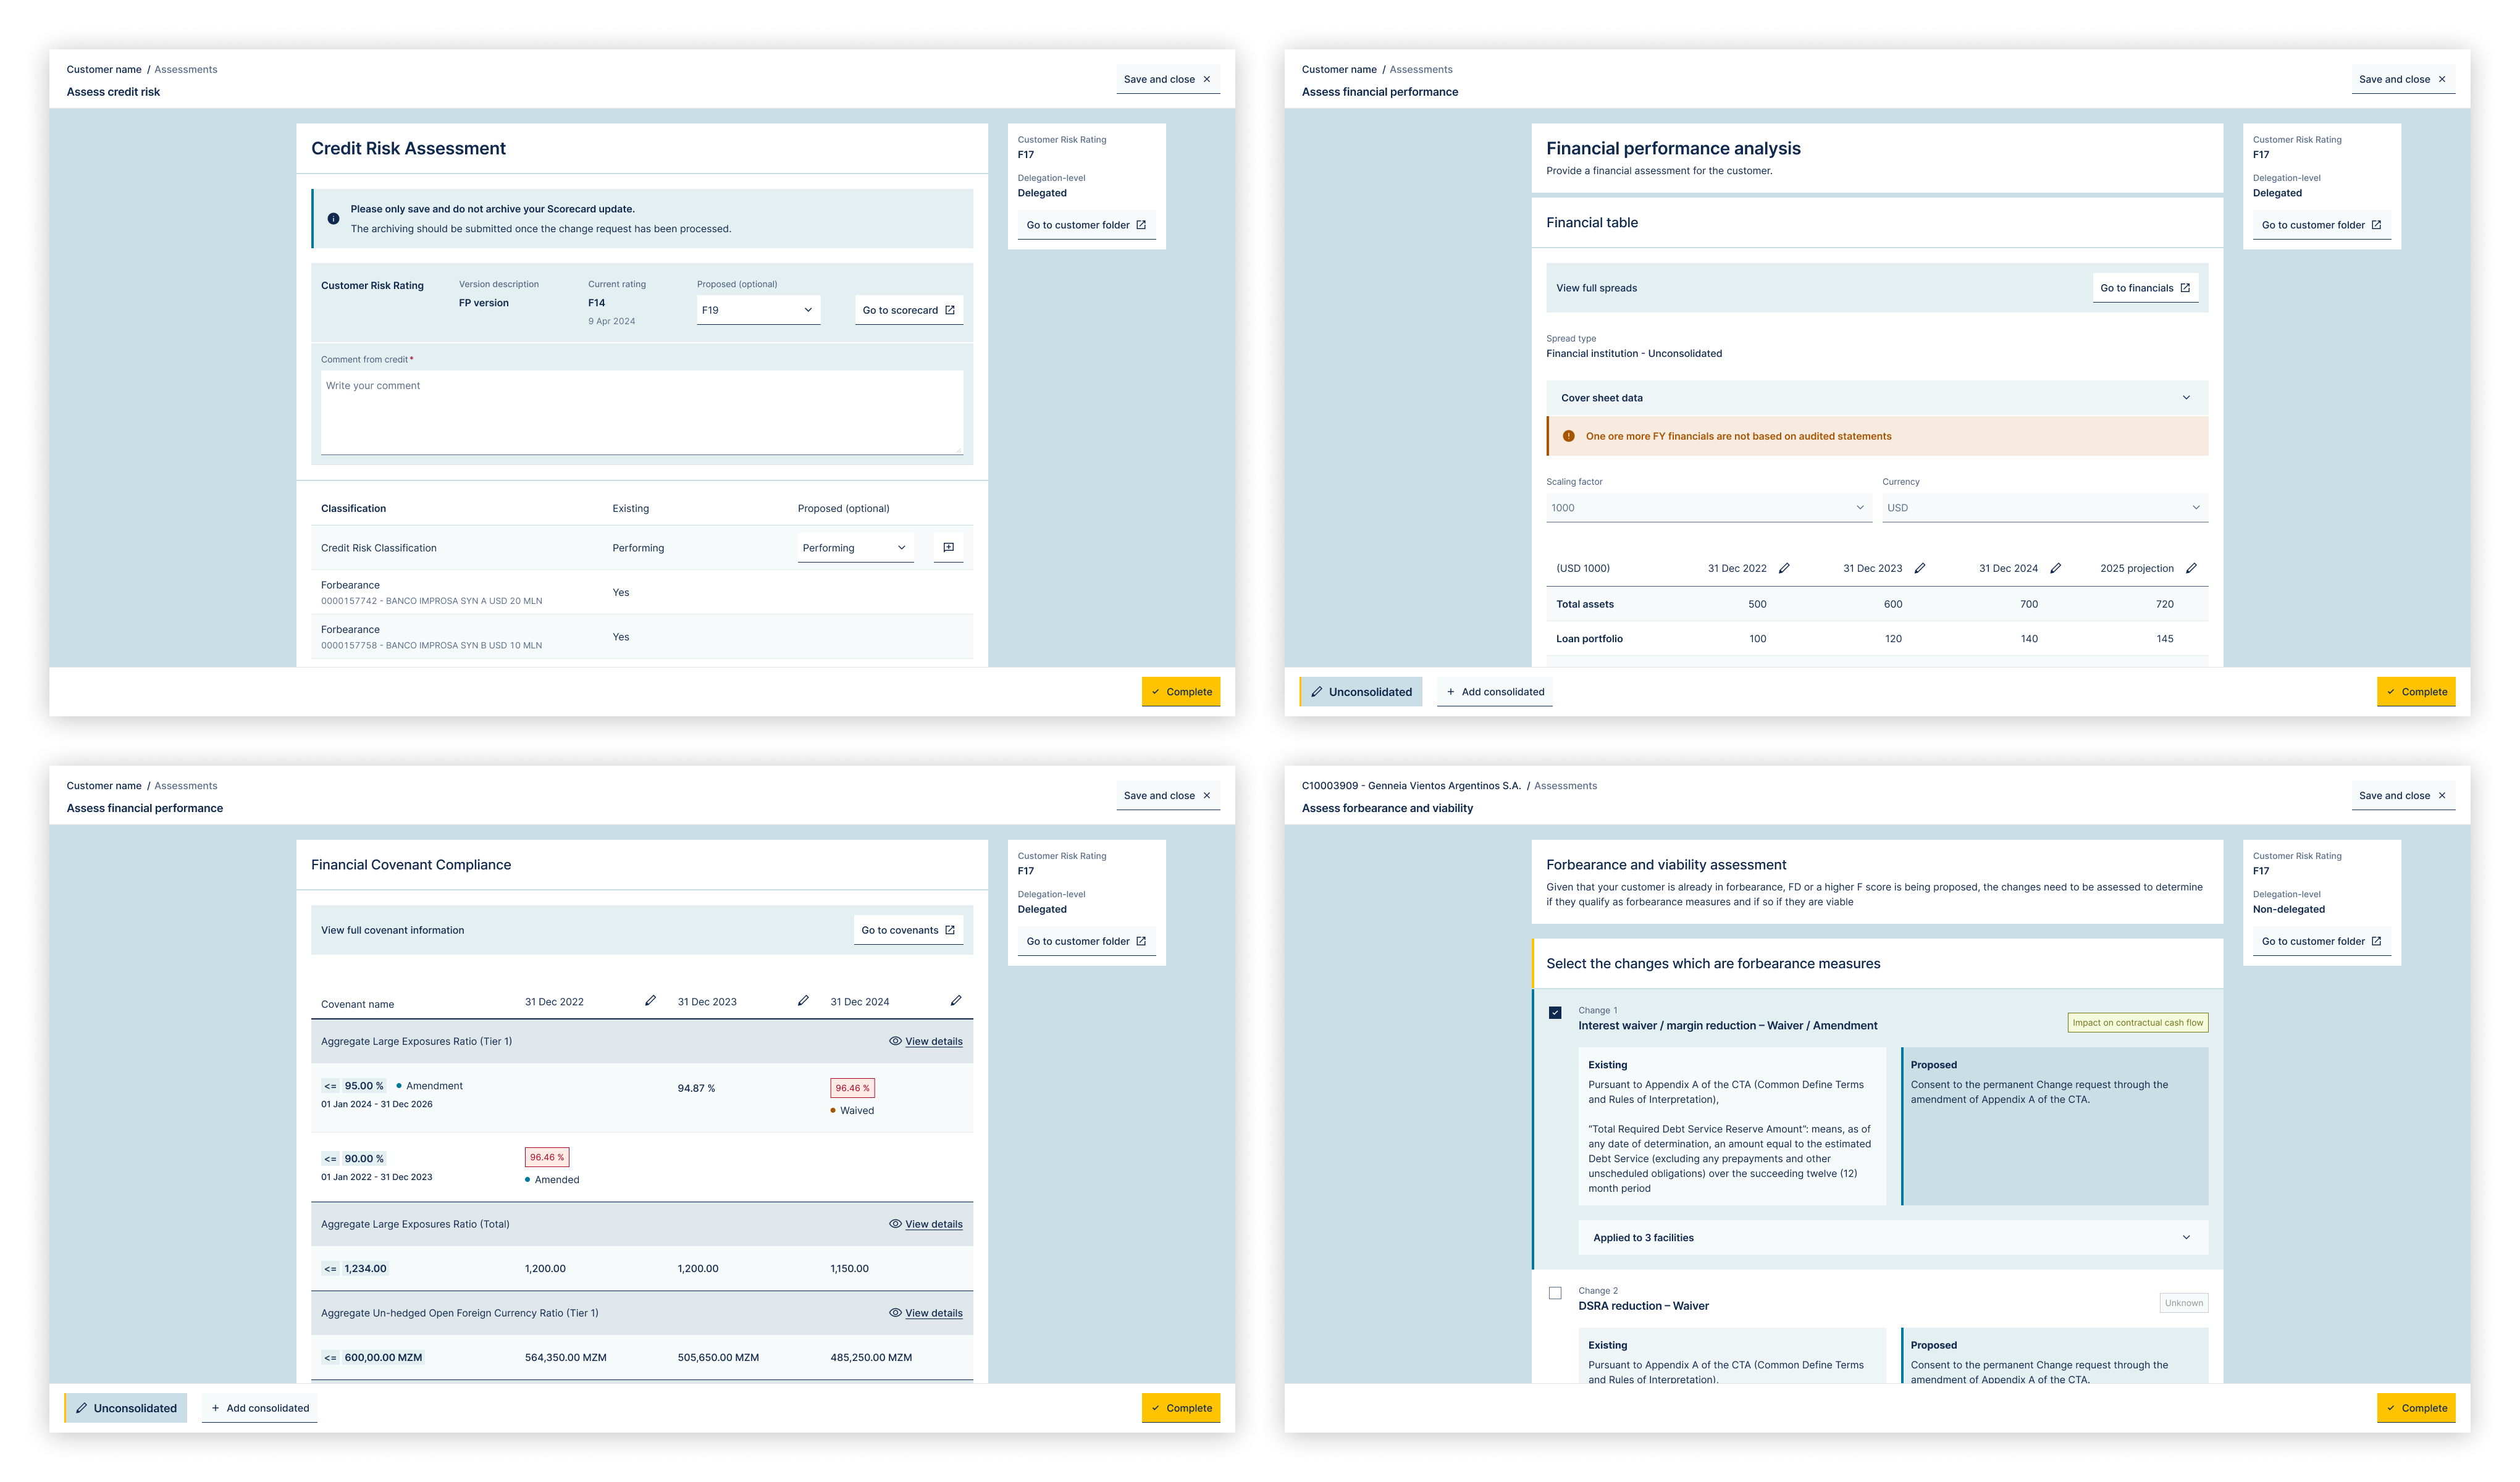
Task: Click external link icon on Go to scorecard
Action: coord(950,310)
